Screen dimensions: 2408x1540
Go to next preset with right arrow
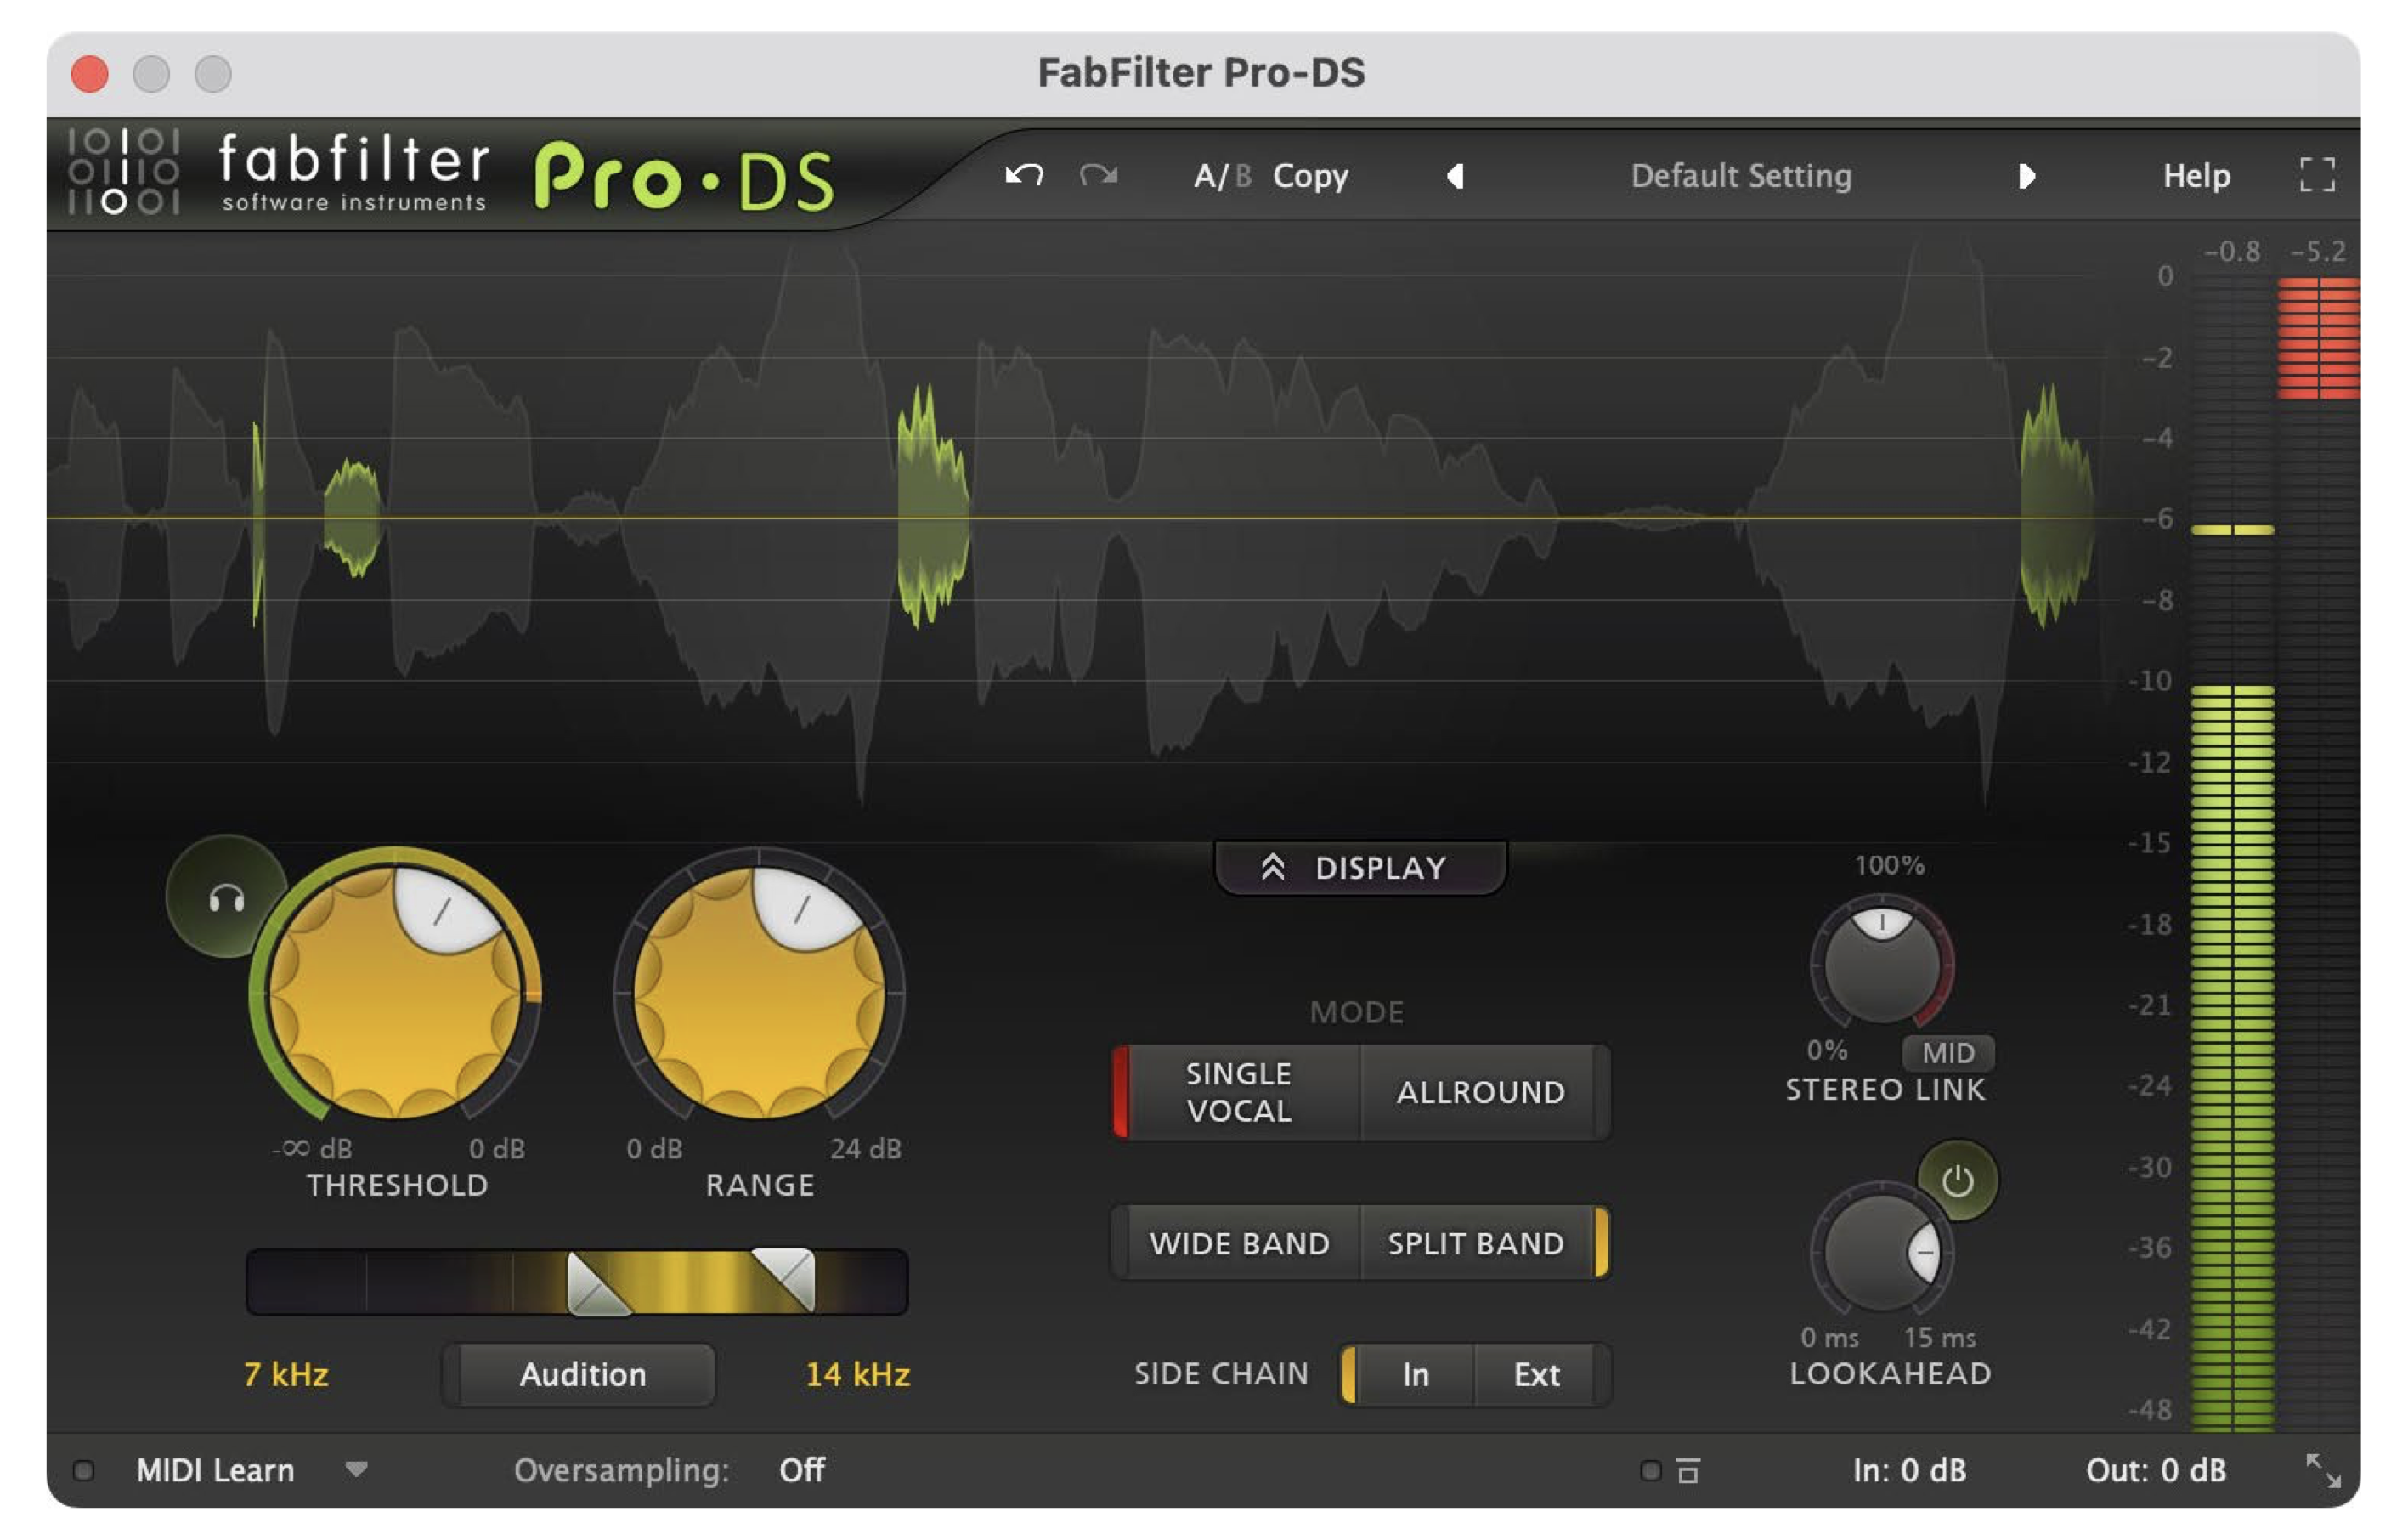[2026, 176]
